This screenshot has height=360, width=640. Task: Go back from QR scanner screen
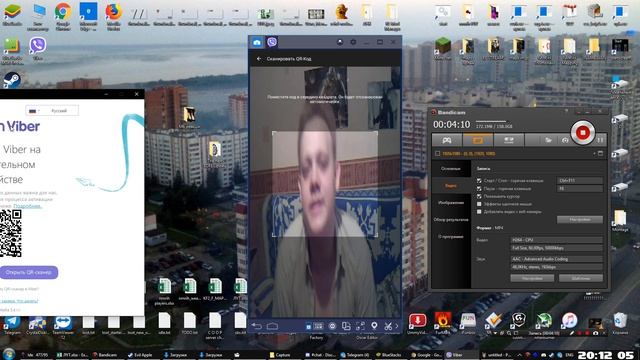pos(259,59)
